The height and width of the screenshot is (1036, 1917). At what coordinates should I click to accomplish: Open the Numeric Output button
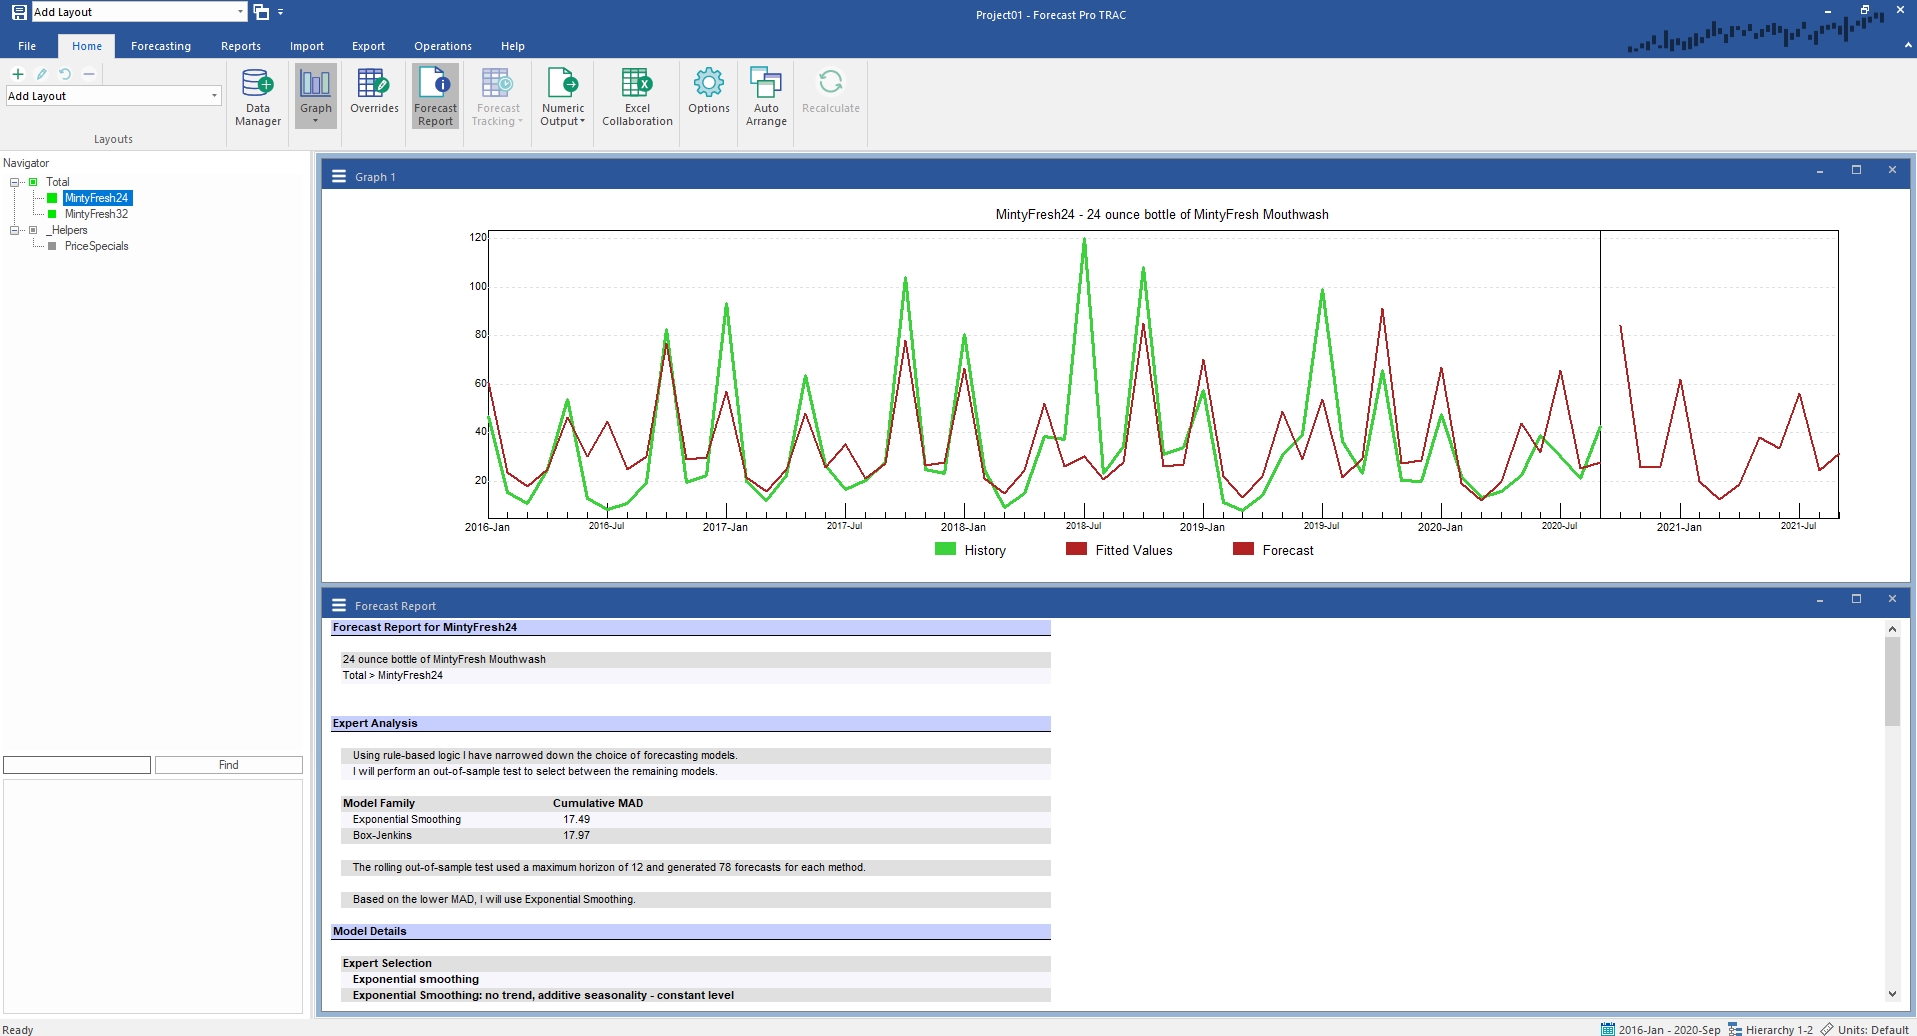point(563,96)
